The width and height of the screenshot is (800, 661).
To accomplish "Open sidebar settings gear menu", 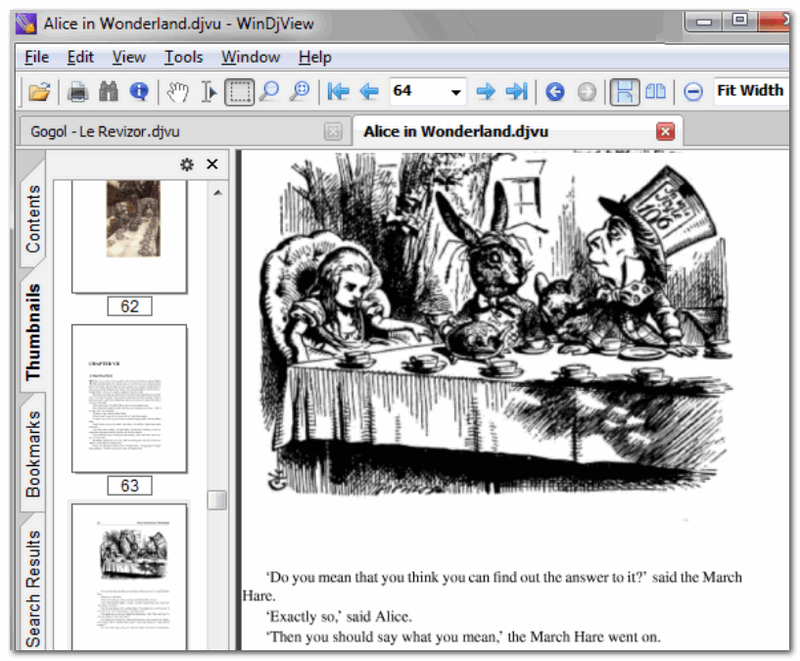I will (x=186, y=165).
